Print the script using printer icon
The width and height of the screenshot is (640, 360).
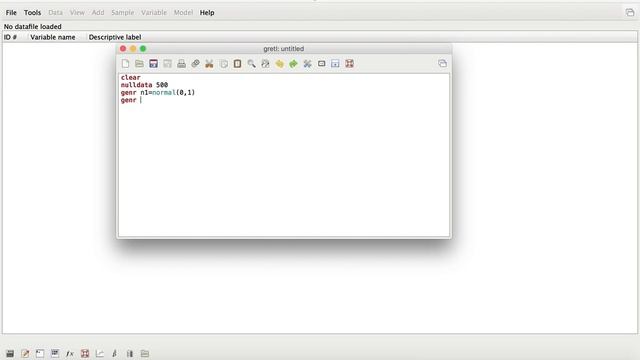[181, 64]
